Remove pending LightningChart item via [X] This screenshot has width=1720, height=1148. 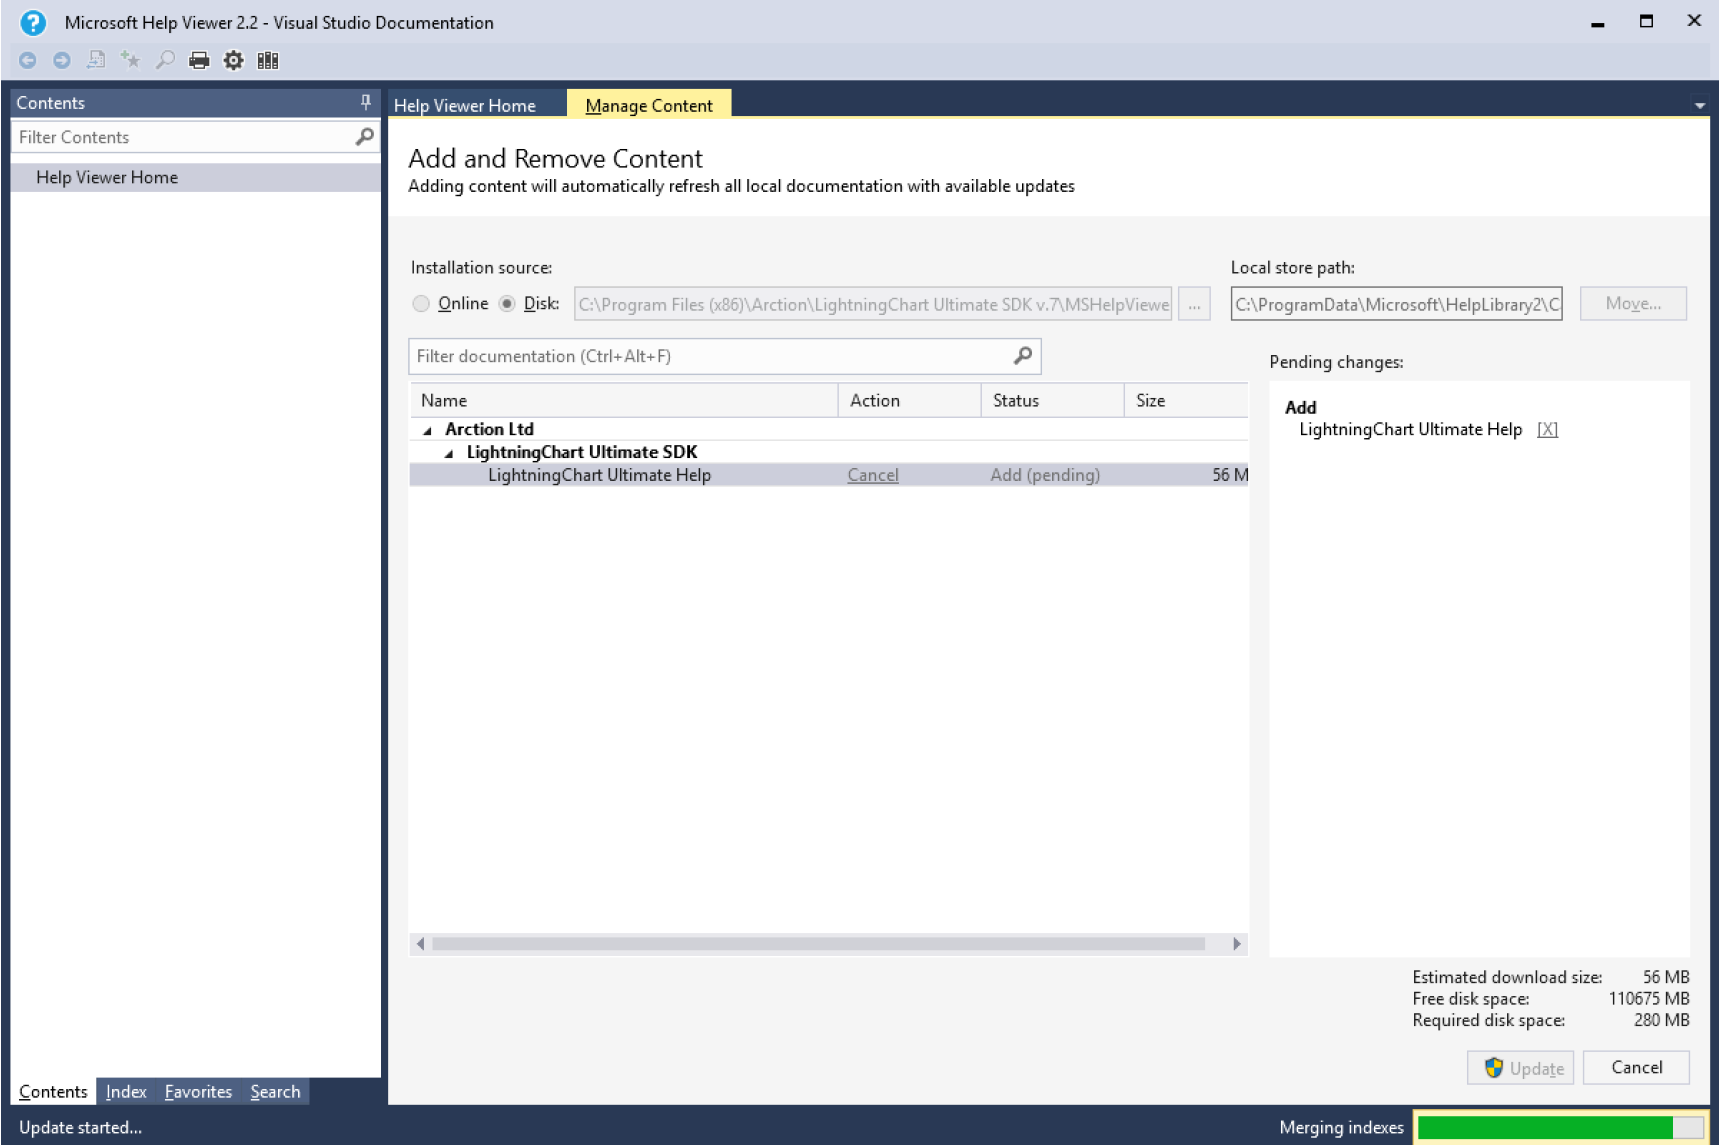pos(1547,430)
